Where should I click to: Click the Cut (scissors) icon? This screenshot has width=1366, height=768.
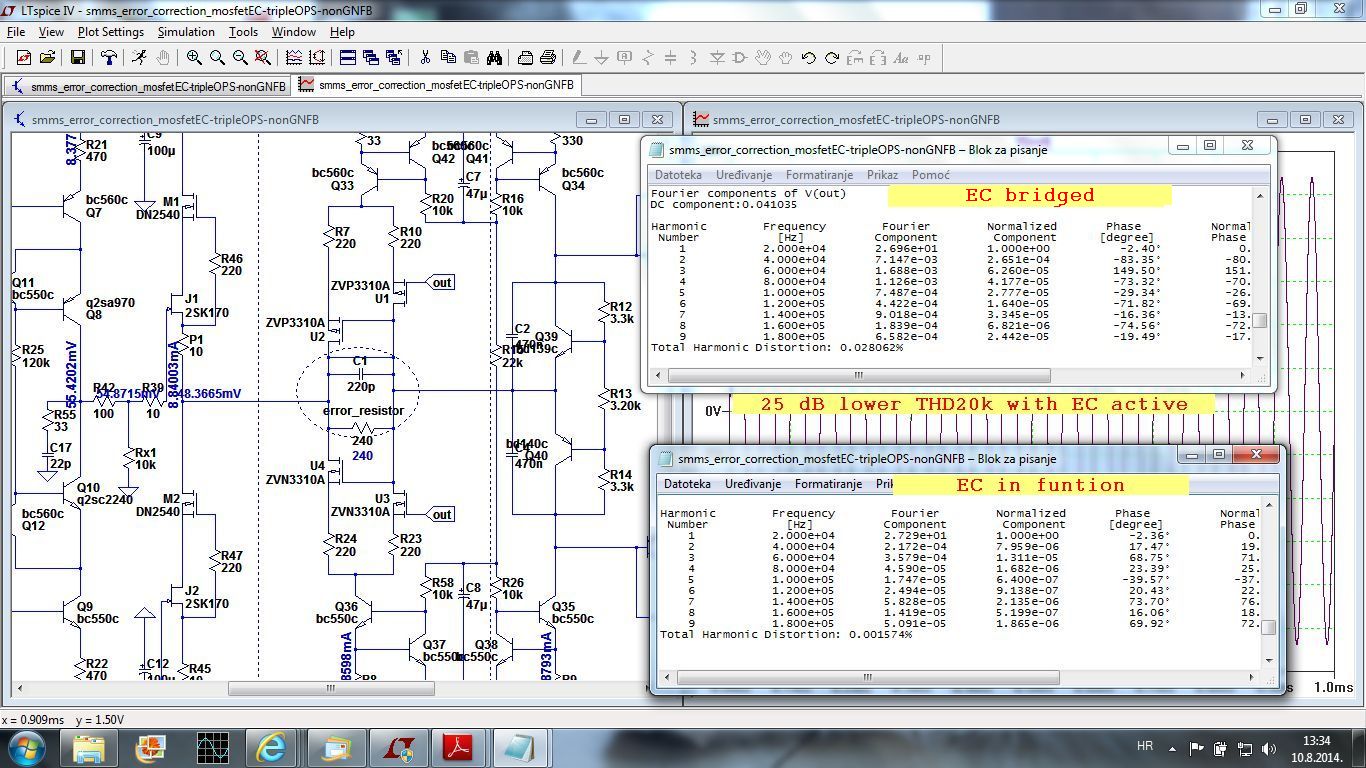pos(425,58)
